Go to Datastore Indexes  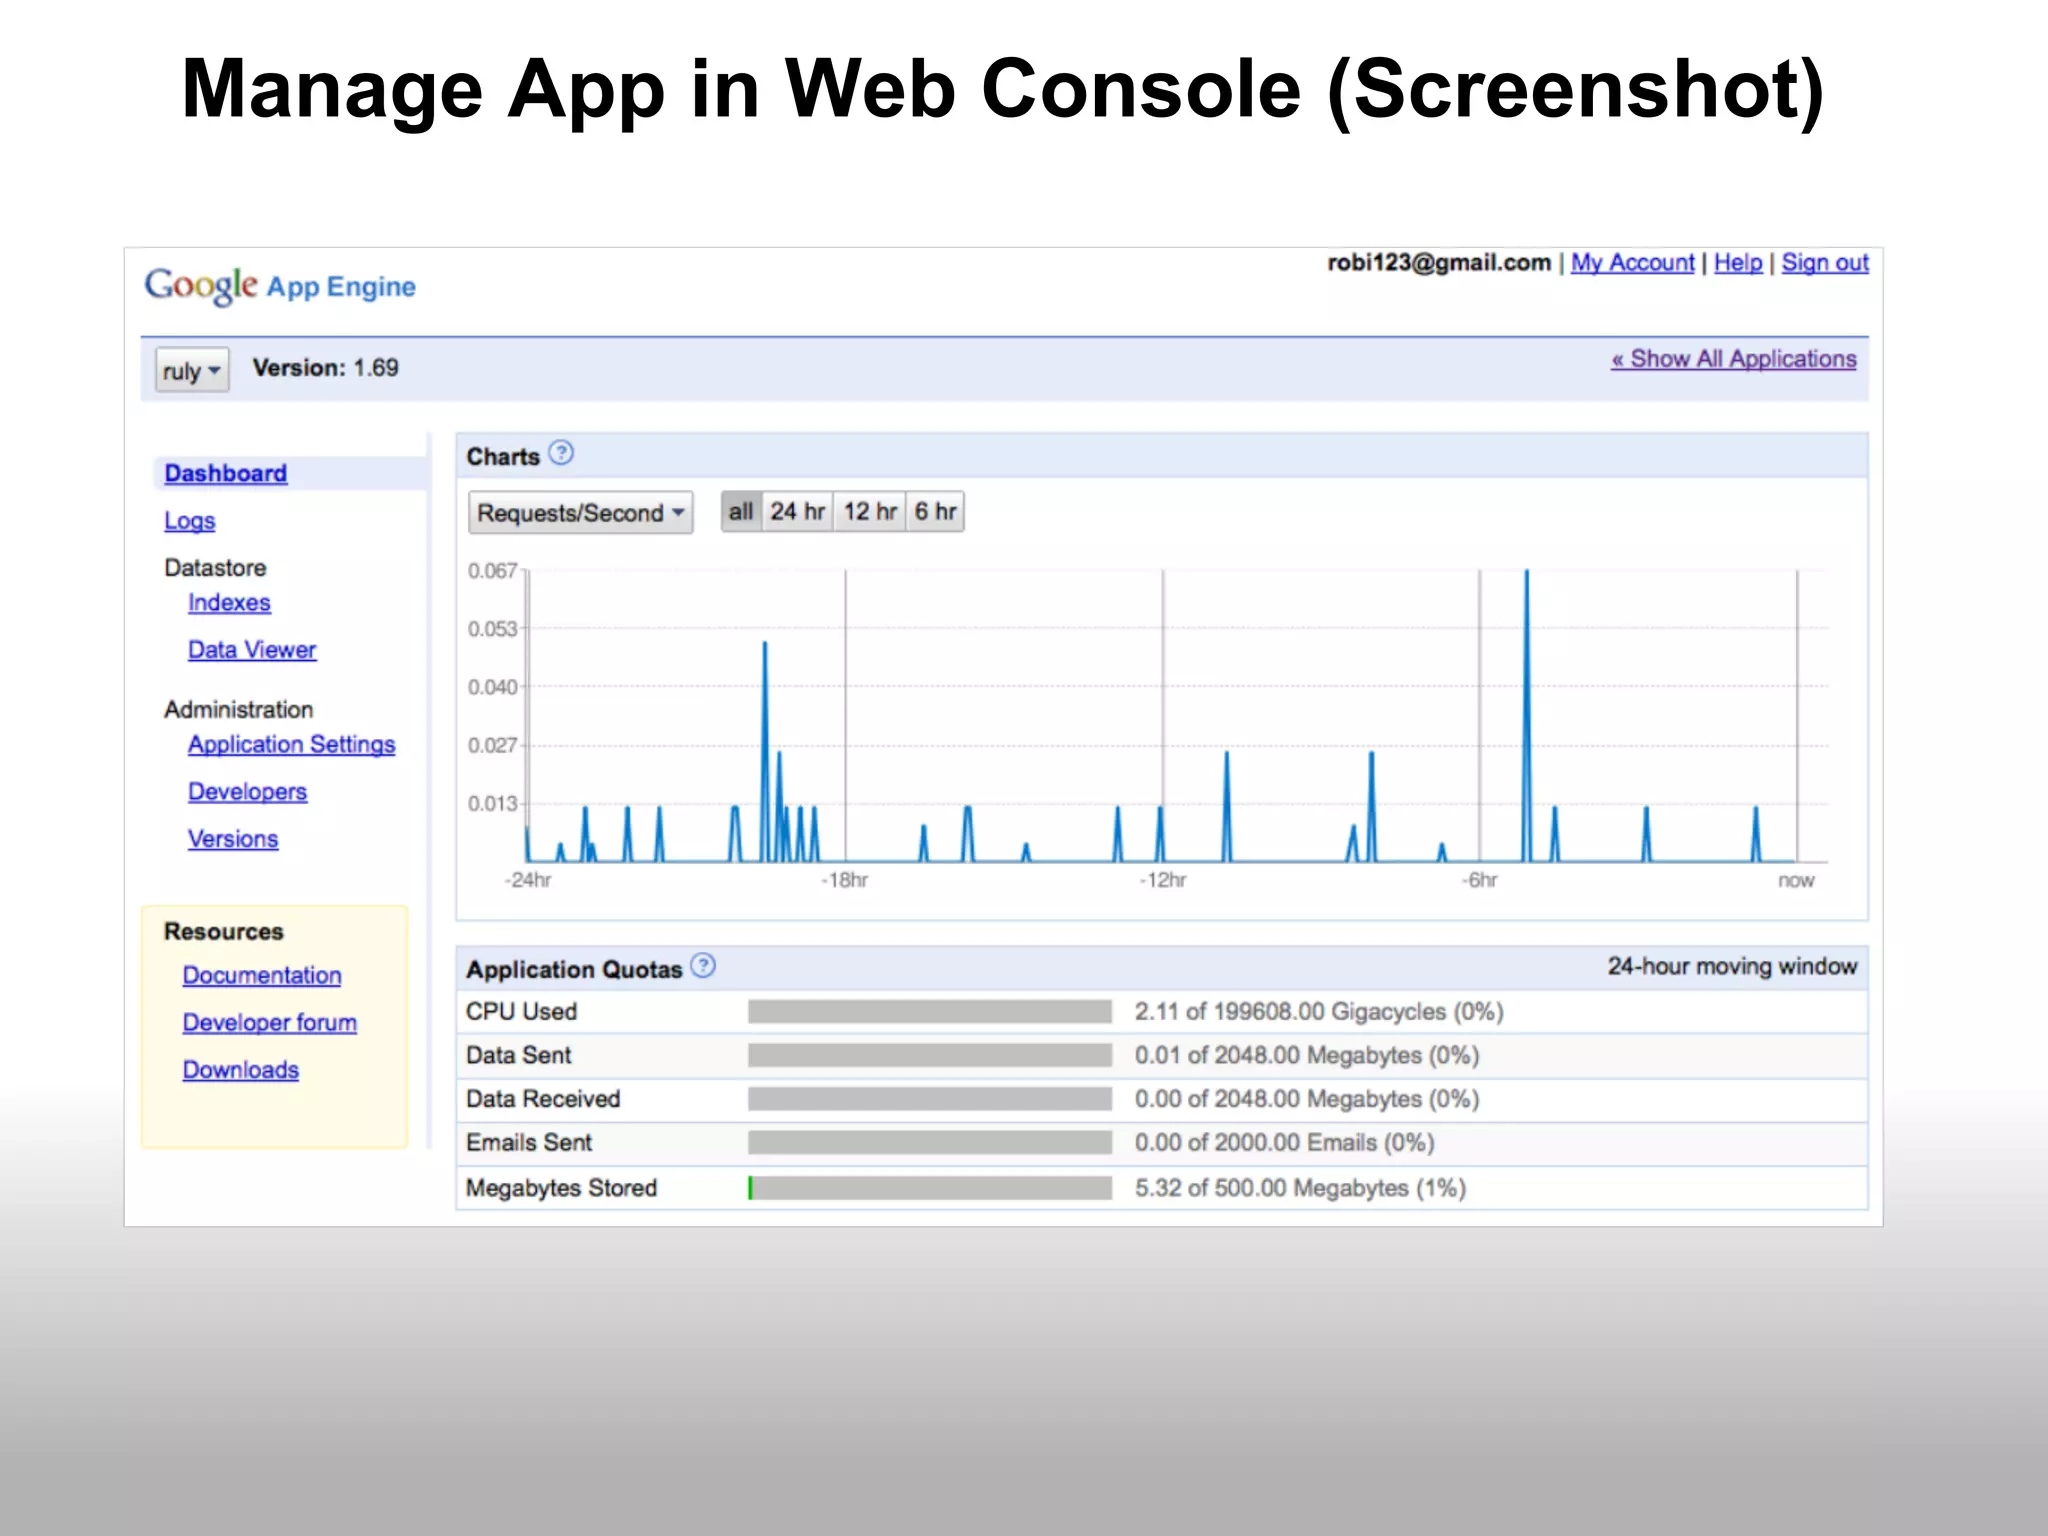(229, 603)
